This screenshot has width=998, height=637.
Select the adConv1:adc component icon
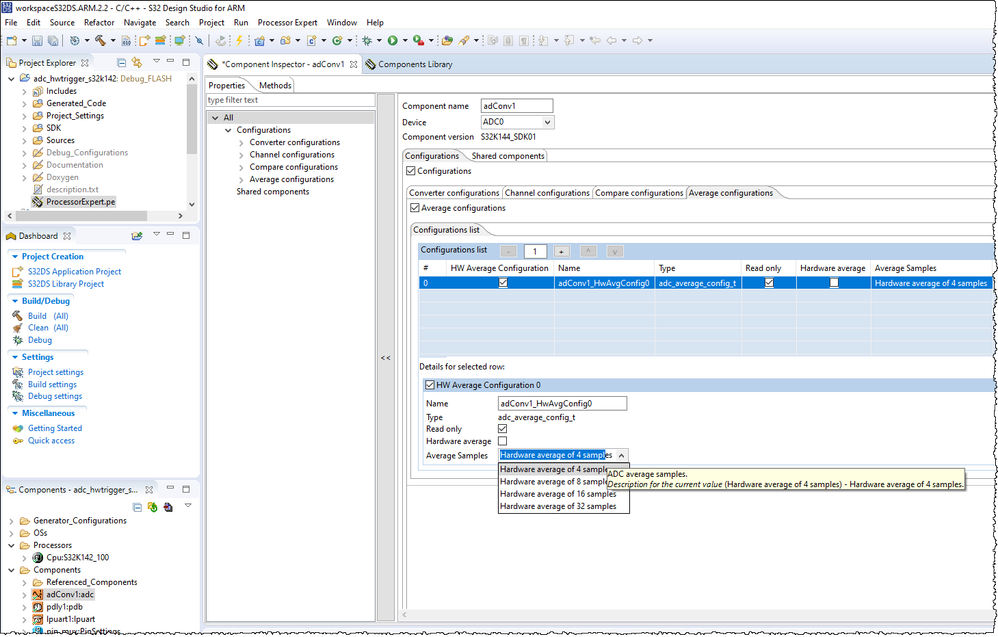pyautogui.click(x=38, y=594)
